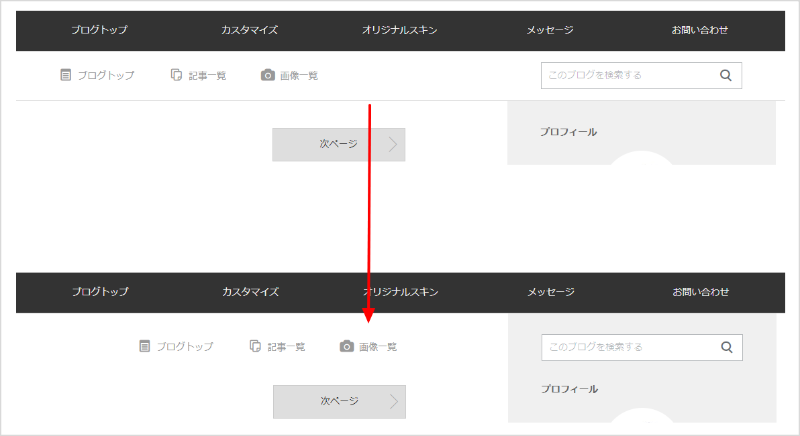Click the document icon beside ブログトップ in the upper sub-menu
The height and width of the screenshot is (436, 800).
tap(66, 75)
